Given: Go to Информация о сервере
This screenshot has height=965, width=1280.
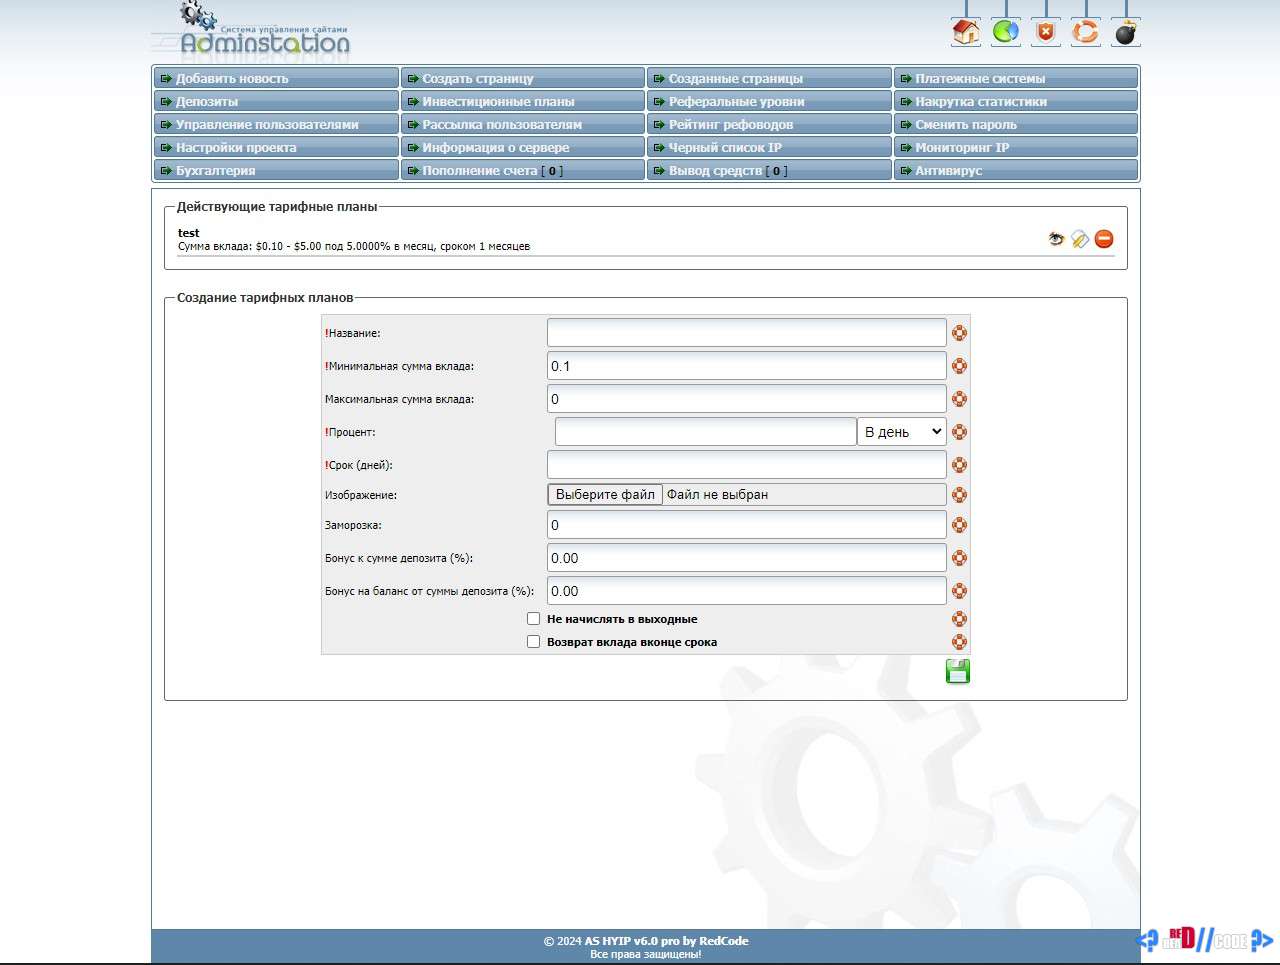Looking at the screenshot, I should pos(523,147).
